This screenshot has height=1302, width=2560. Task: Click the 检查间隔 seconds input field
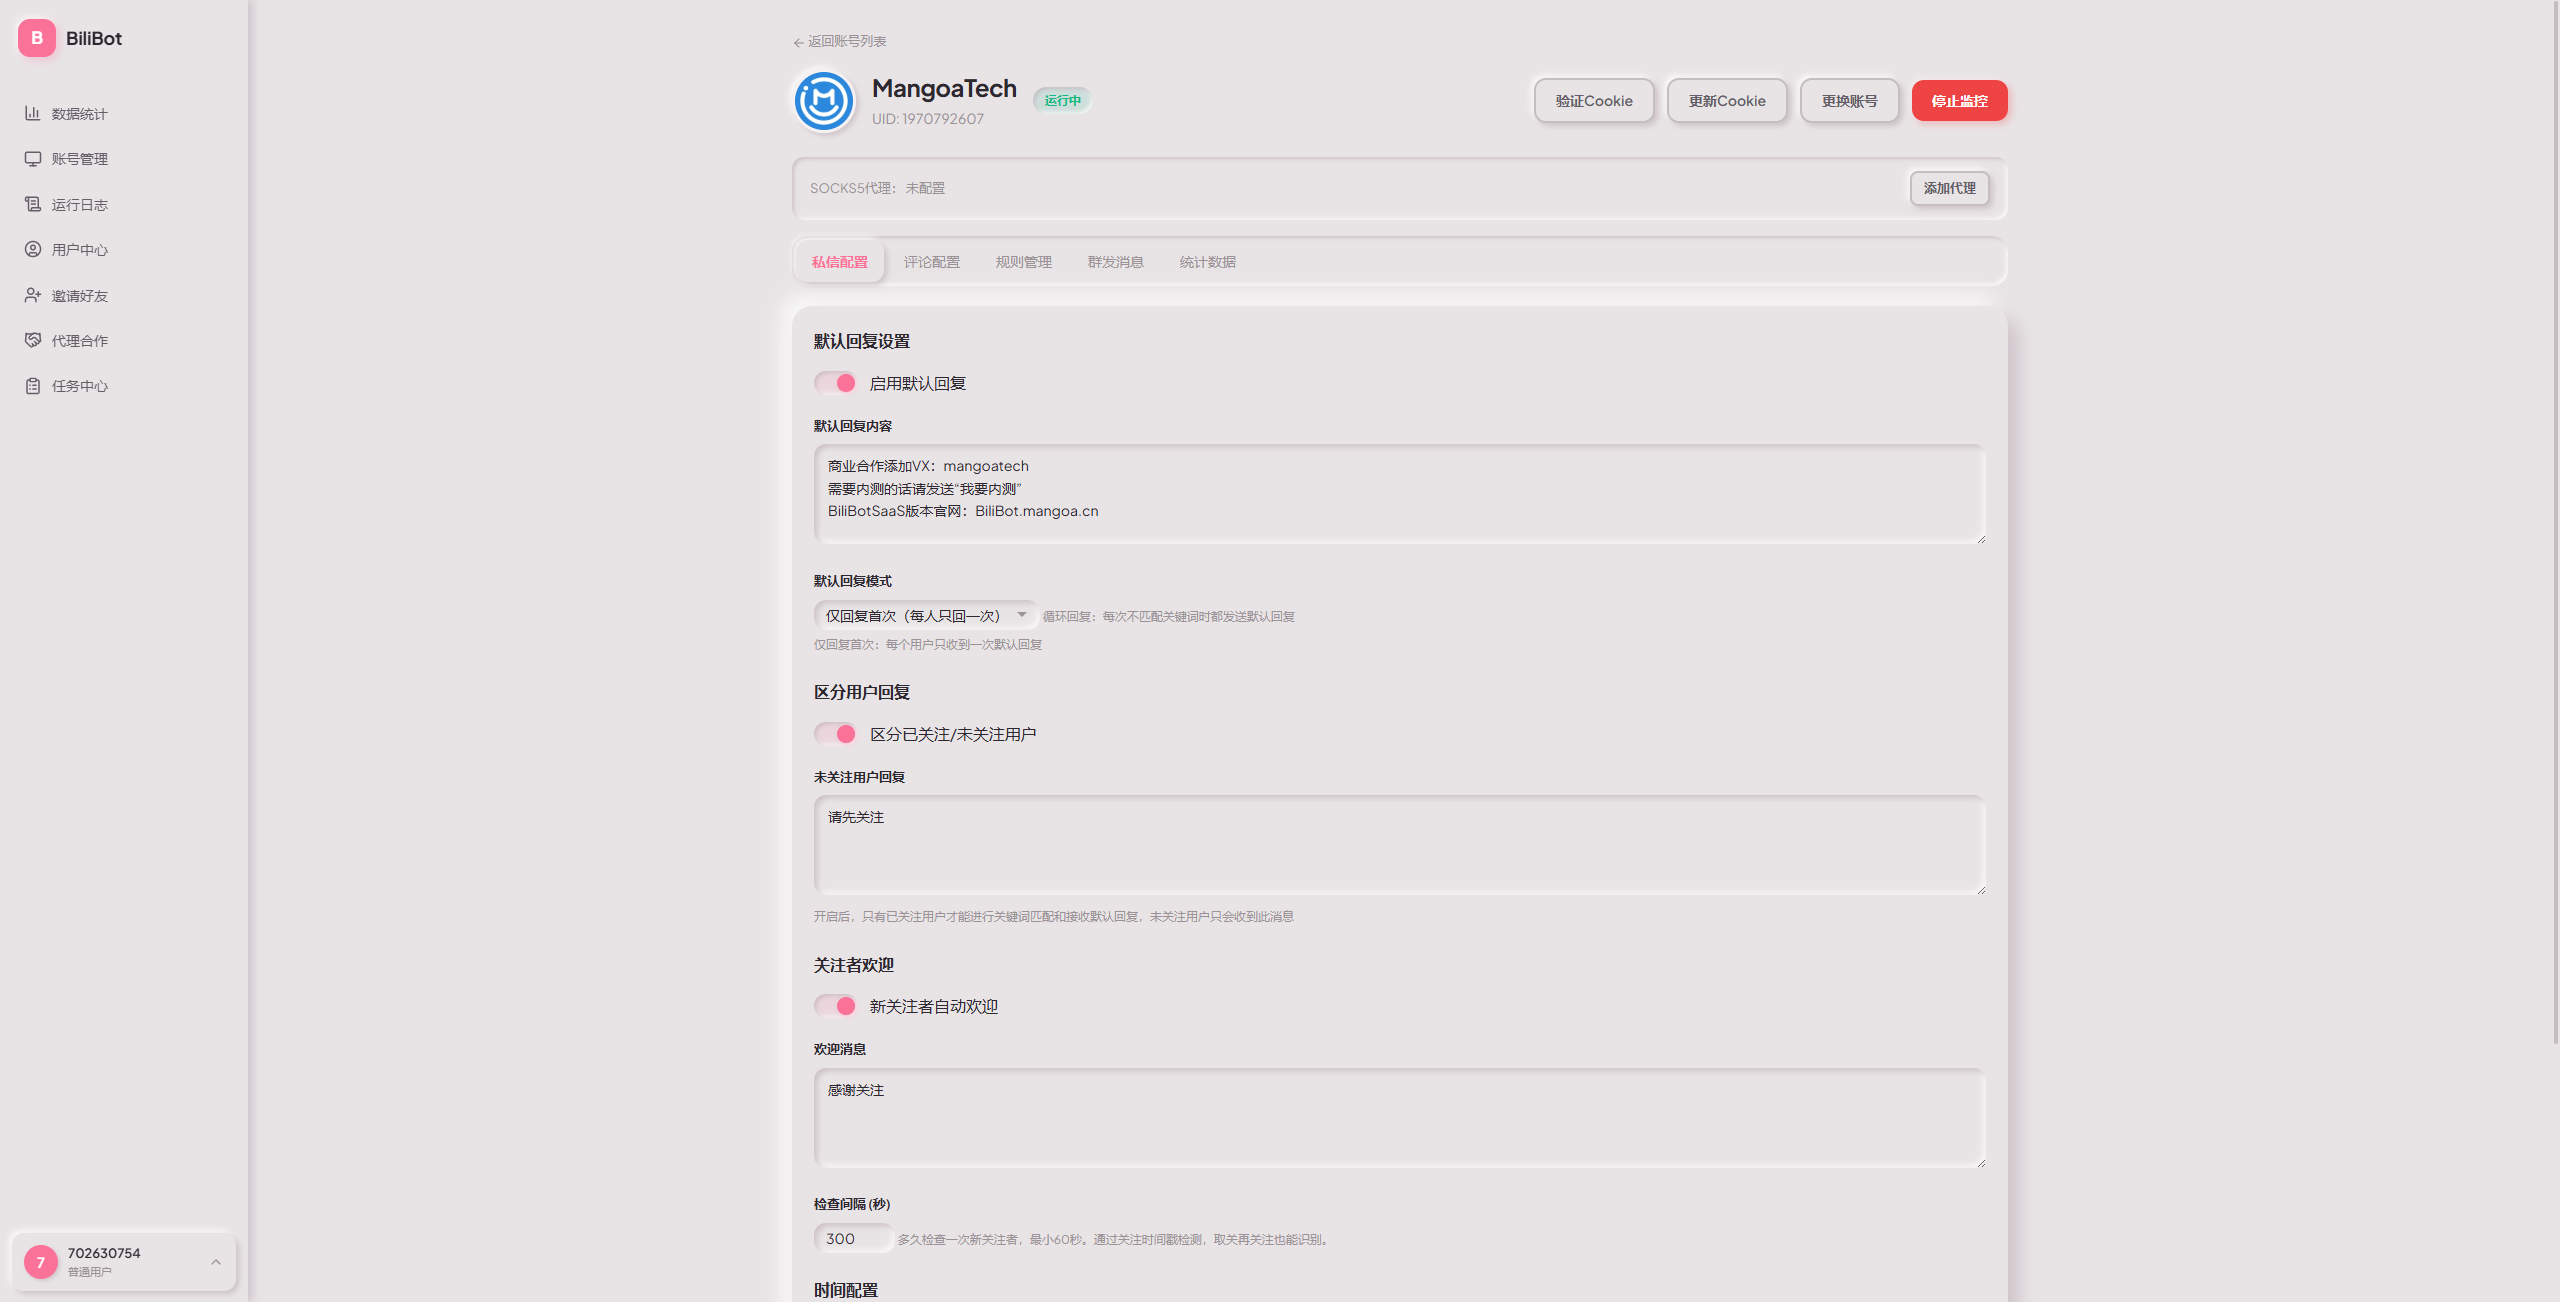852,1239
